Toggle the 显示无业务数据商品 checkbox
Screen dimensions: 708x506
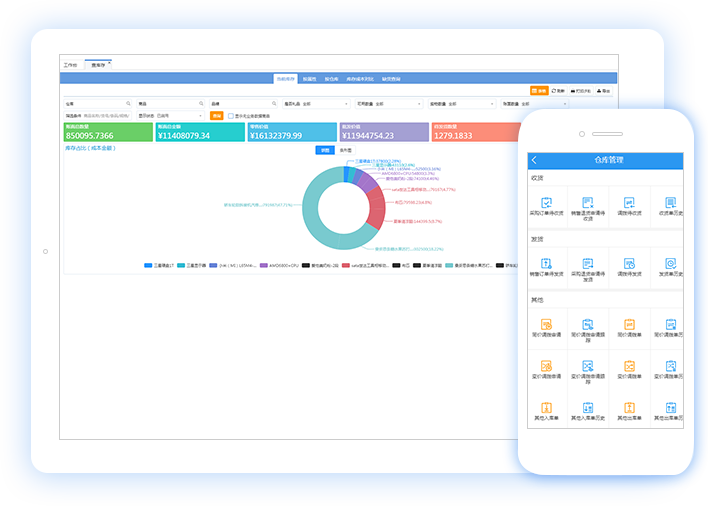(230, 115)
